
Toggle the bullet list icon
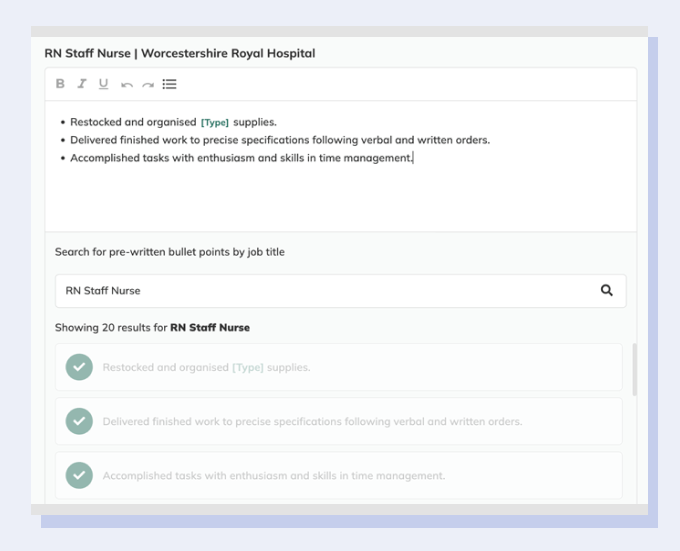coord(170,84)
